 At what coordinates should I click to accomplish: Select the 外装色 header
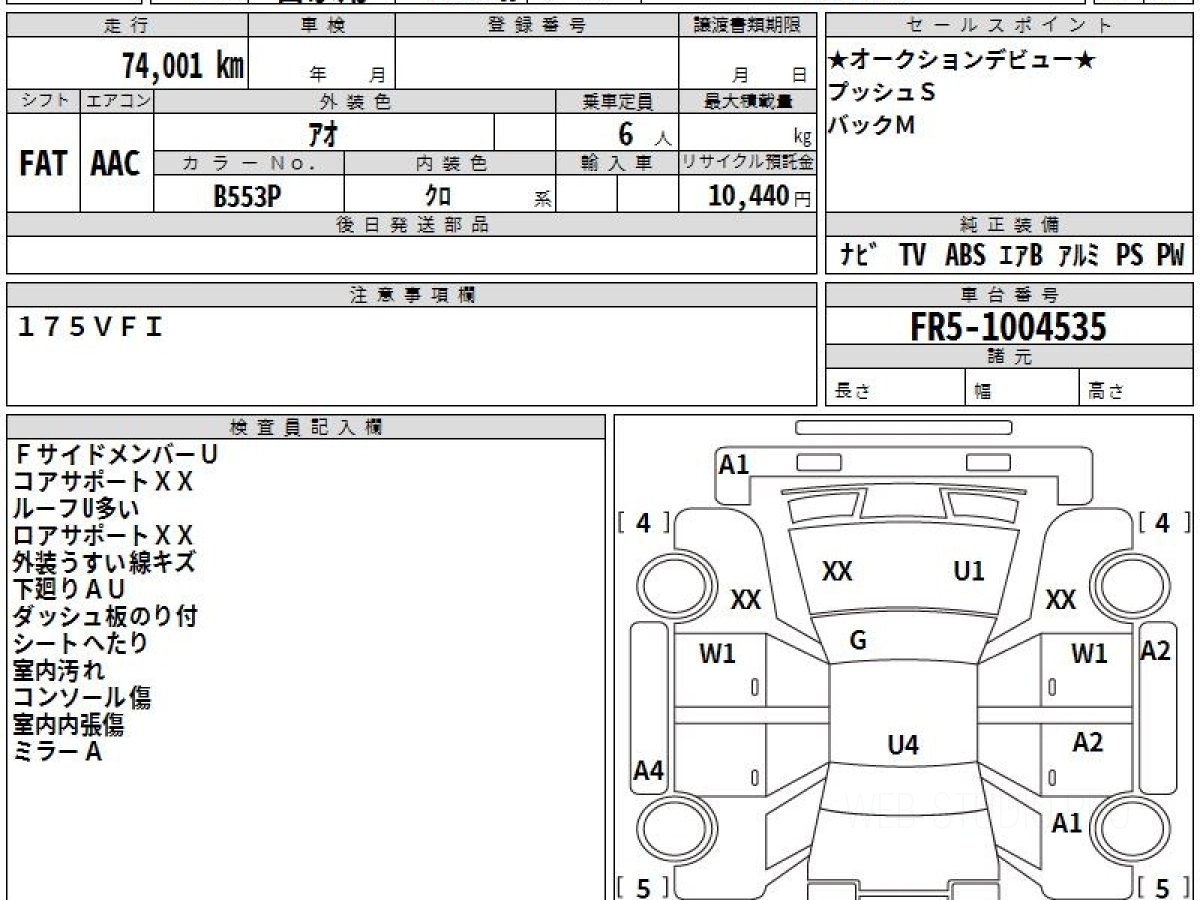(355, 101)
